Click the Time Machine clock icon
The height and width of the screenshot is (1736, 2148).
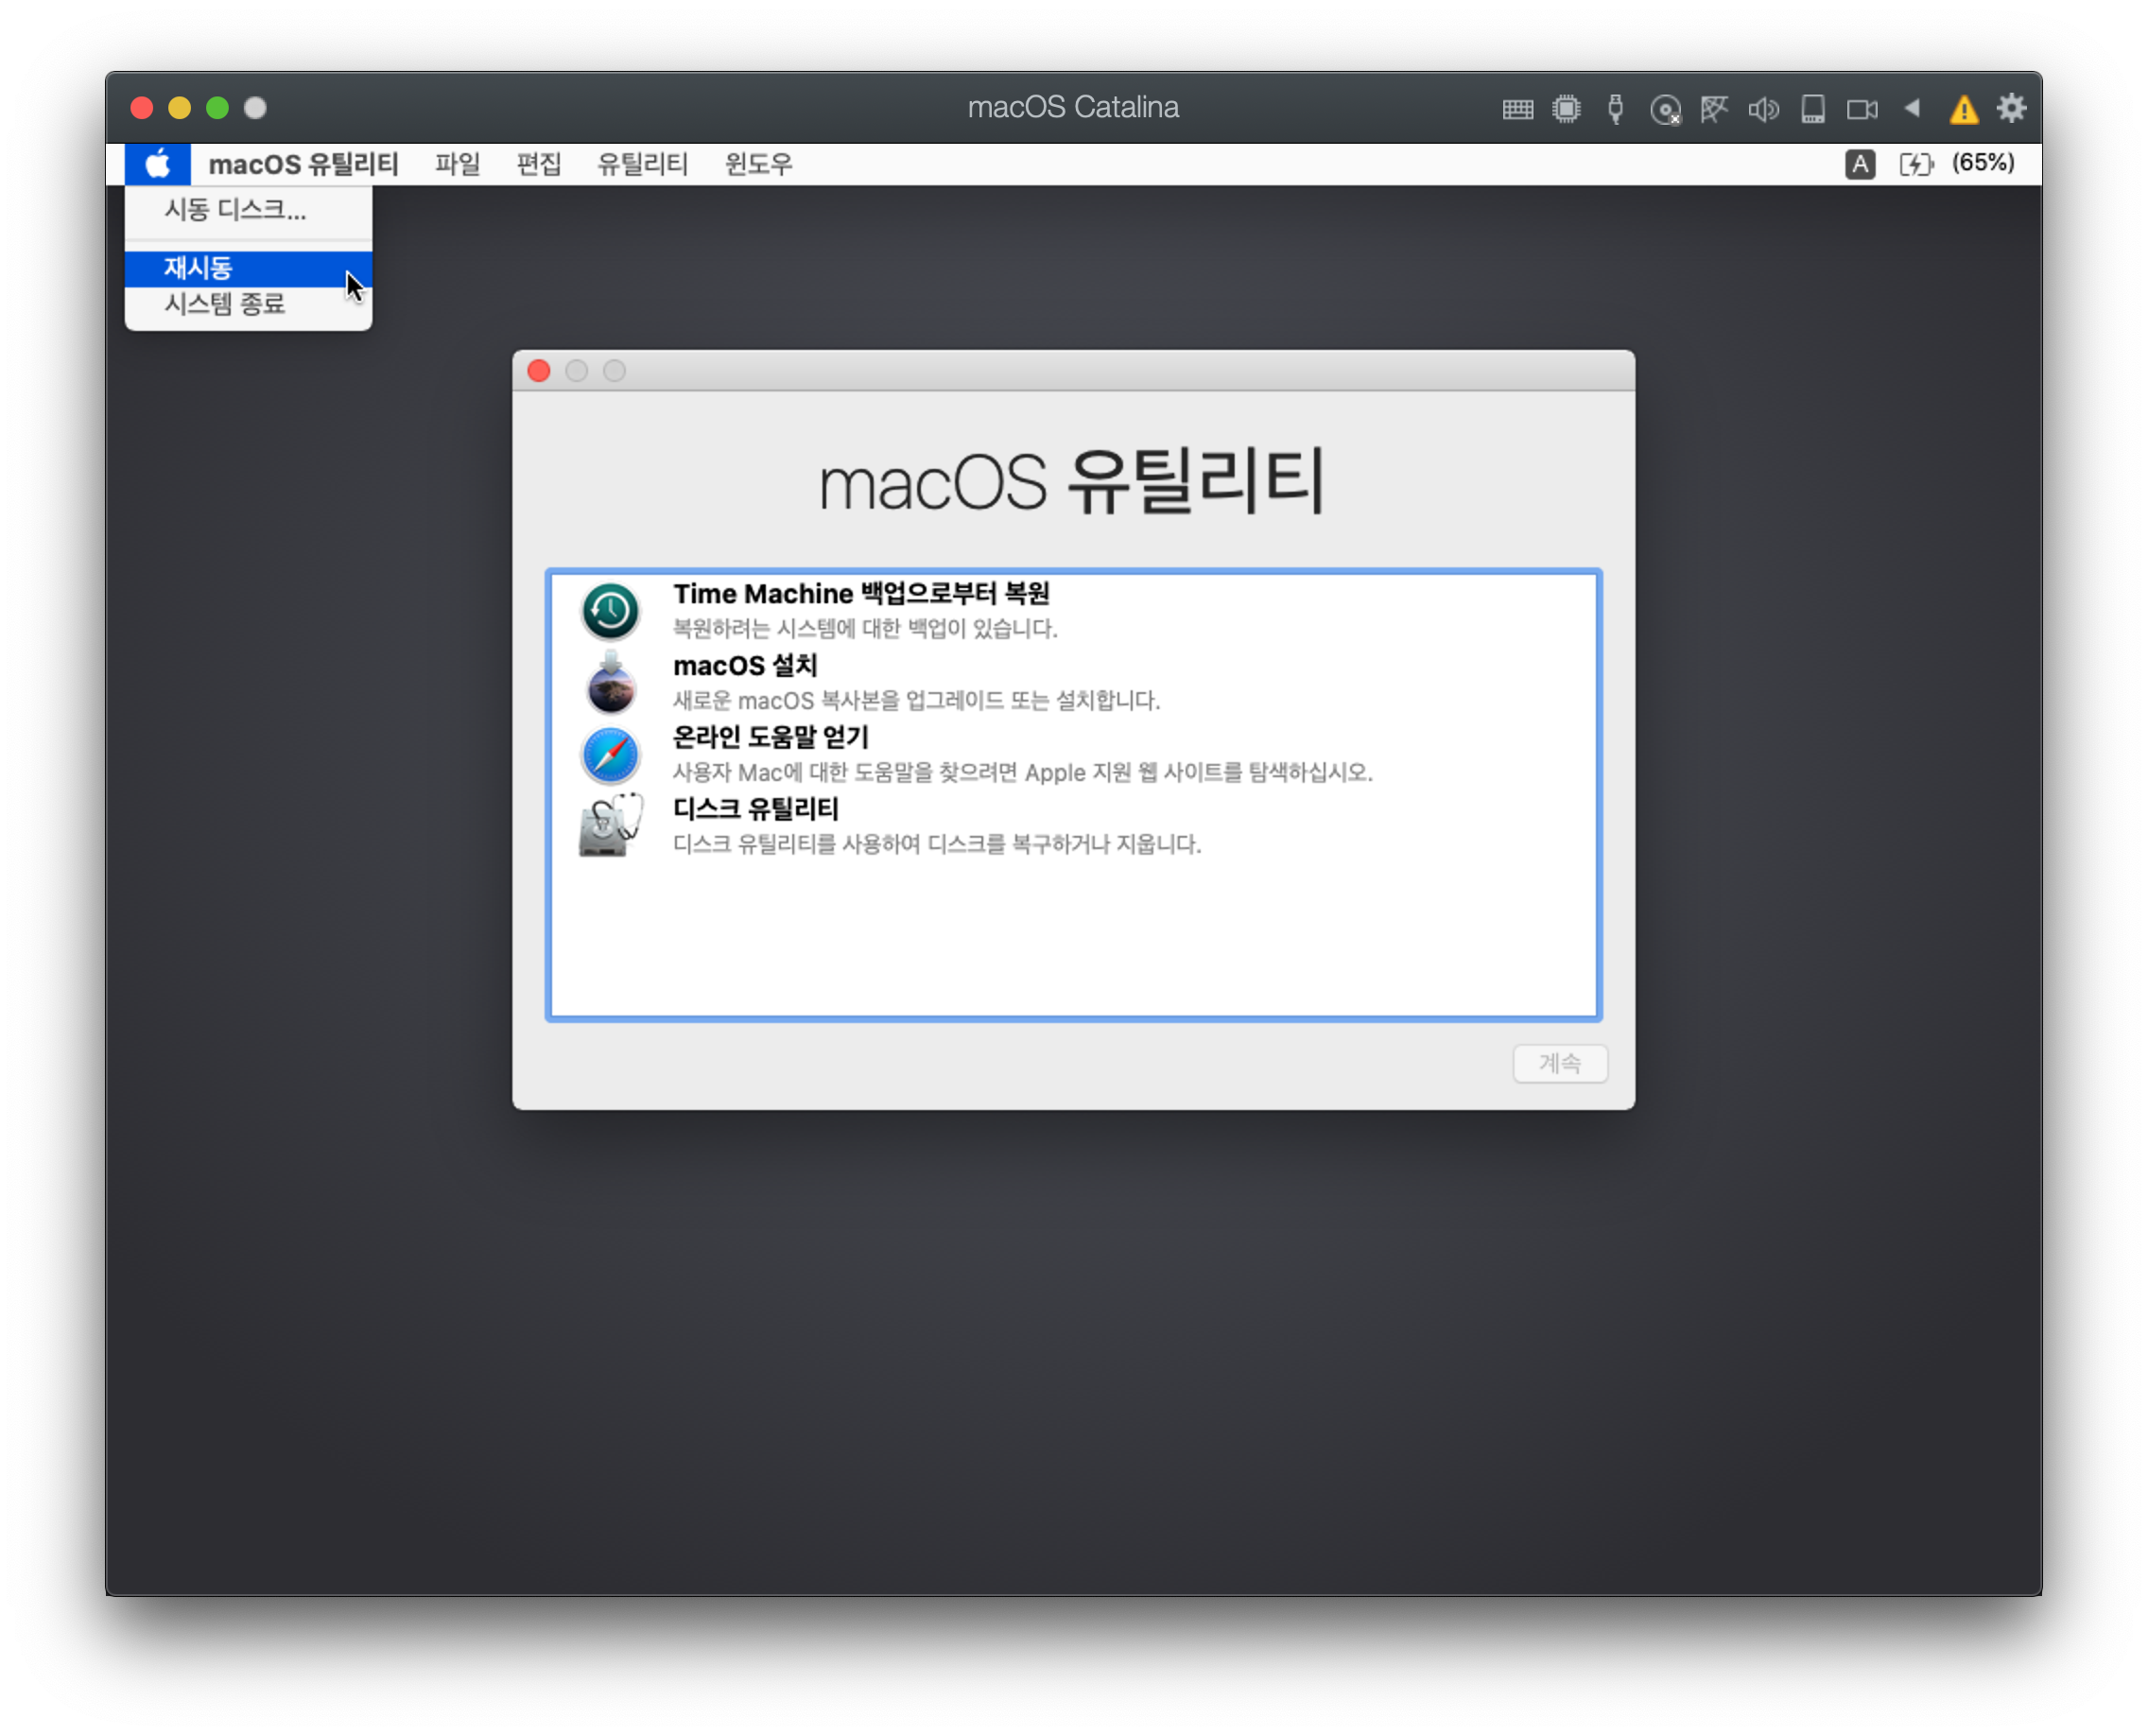pos(610,610)
